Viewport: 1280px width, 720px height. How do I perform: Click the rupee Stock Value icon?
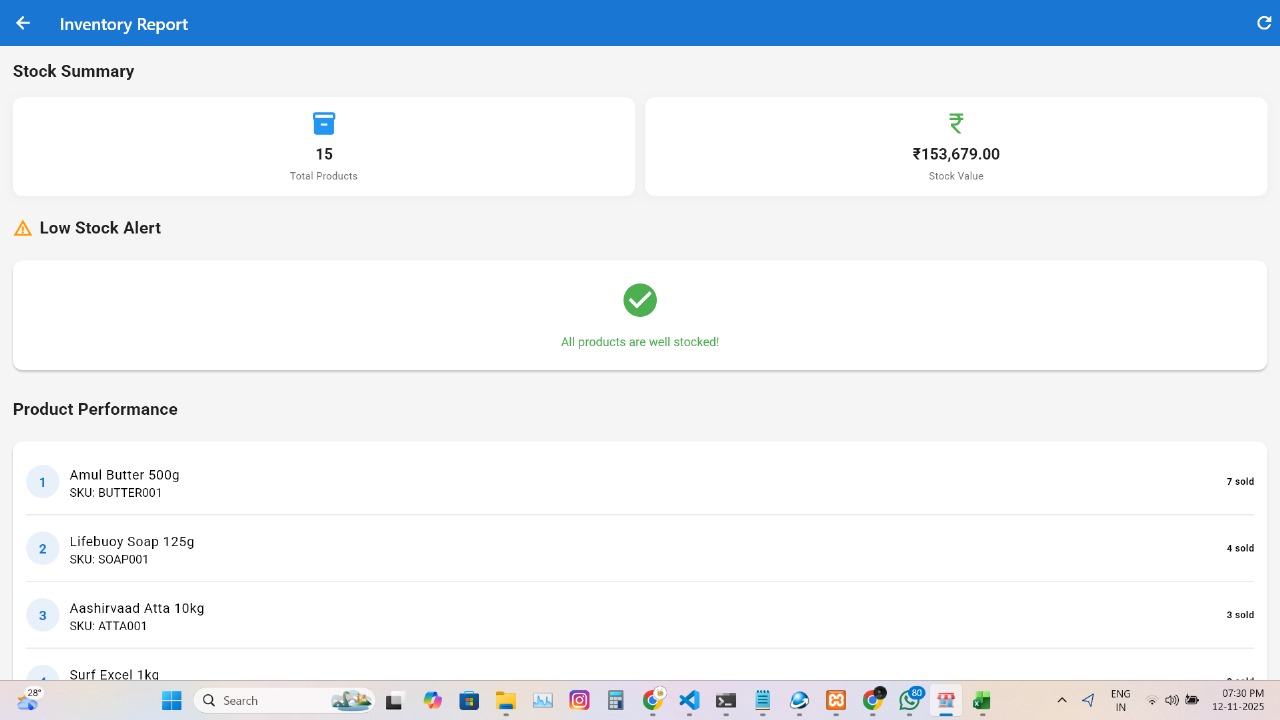click(956, 123)
